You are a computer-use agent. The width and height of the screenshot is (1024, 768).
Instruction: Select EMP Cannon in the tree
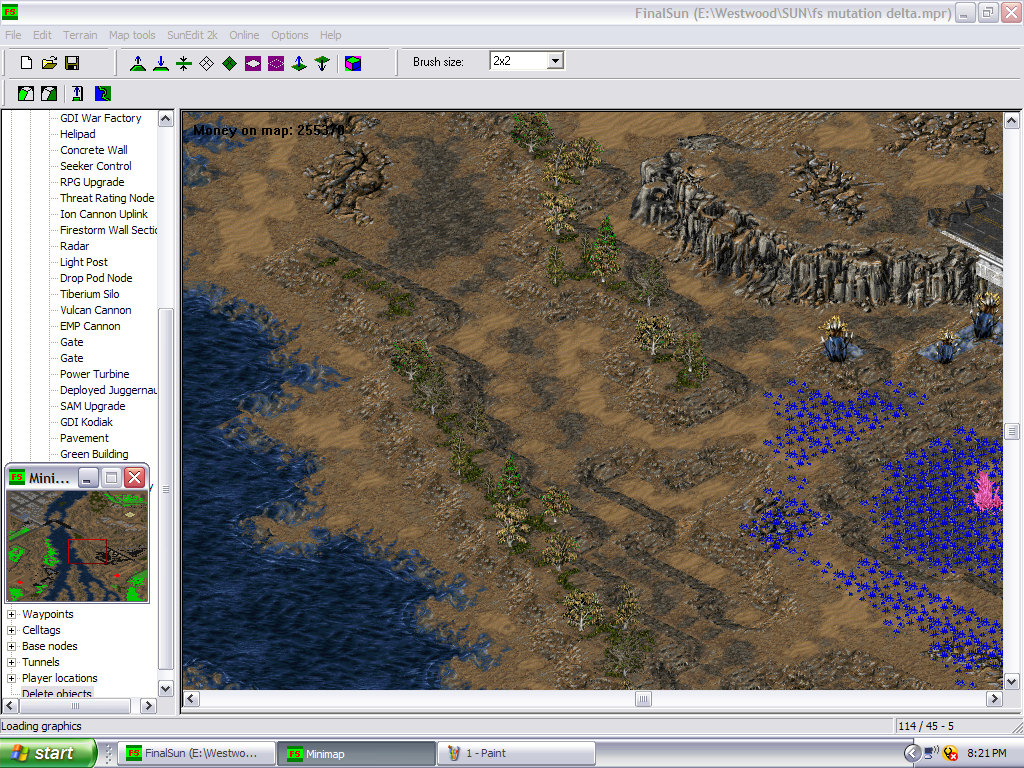click(90, 327)
